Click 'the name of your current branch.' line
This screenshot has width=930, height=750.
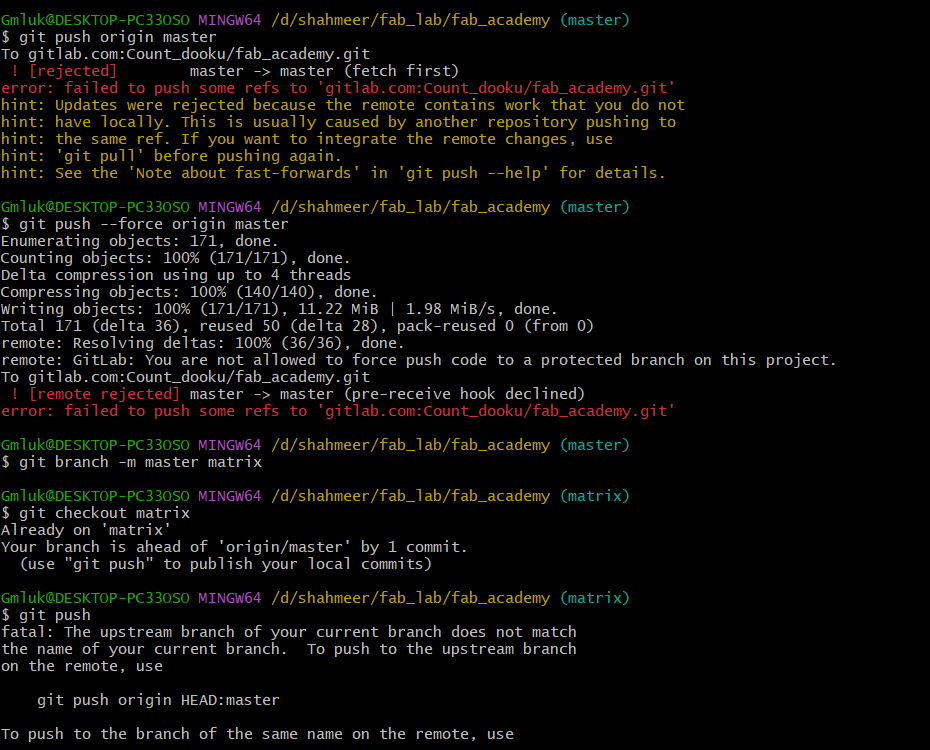289,649
